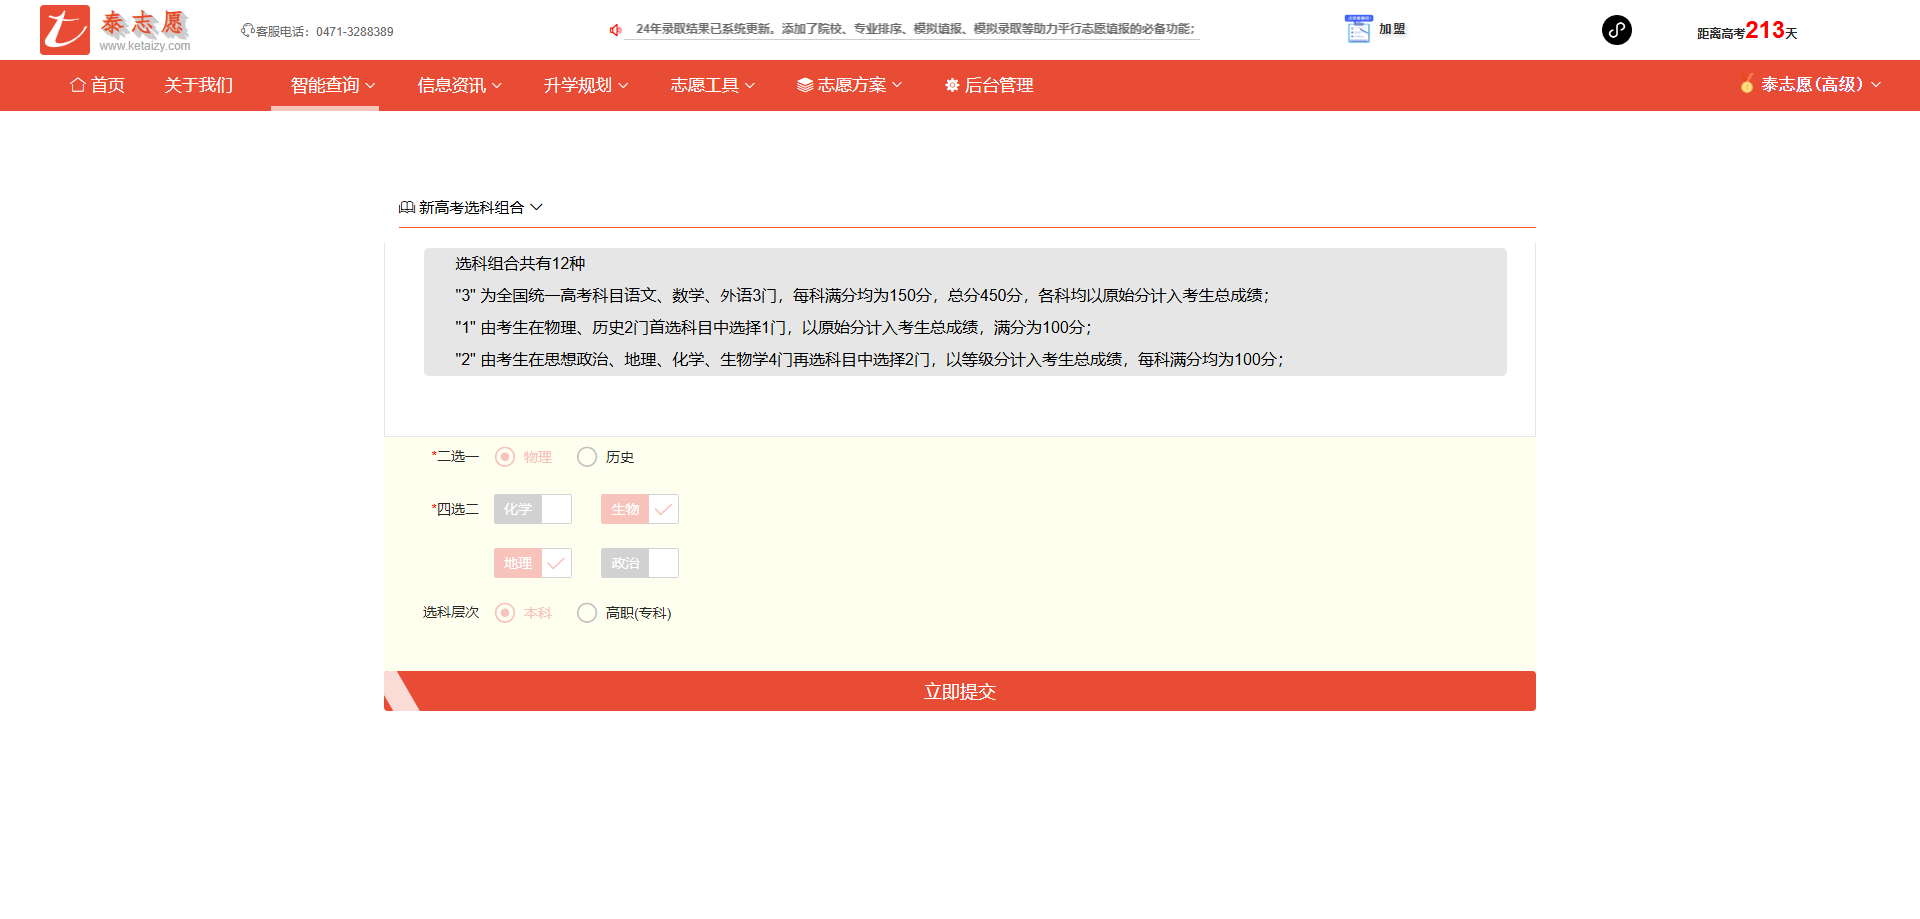Click the 立即提交 submit button
1920x919 pixels.
point(960,691)
